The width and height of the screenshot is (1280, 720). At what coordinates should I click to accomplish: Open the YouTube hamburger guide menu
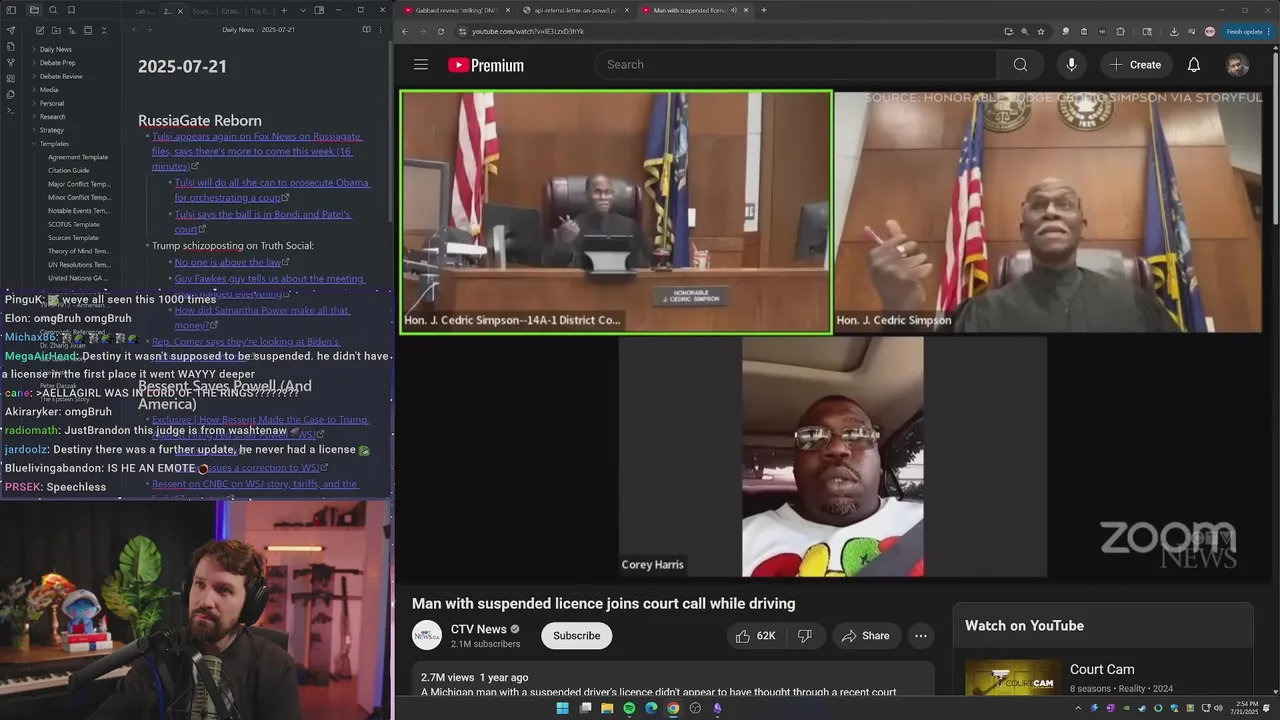coord(421,65)
